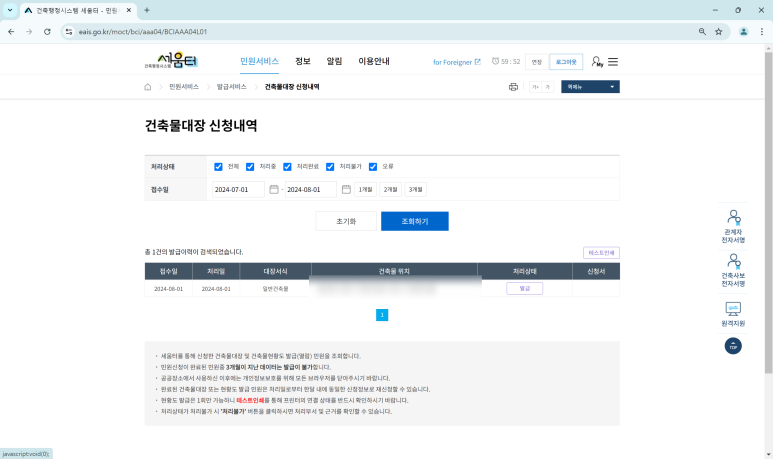773x459 pixels.
Task: Close the 세움터 browser tab
Action: (x=129, y=10)
